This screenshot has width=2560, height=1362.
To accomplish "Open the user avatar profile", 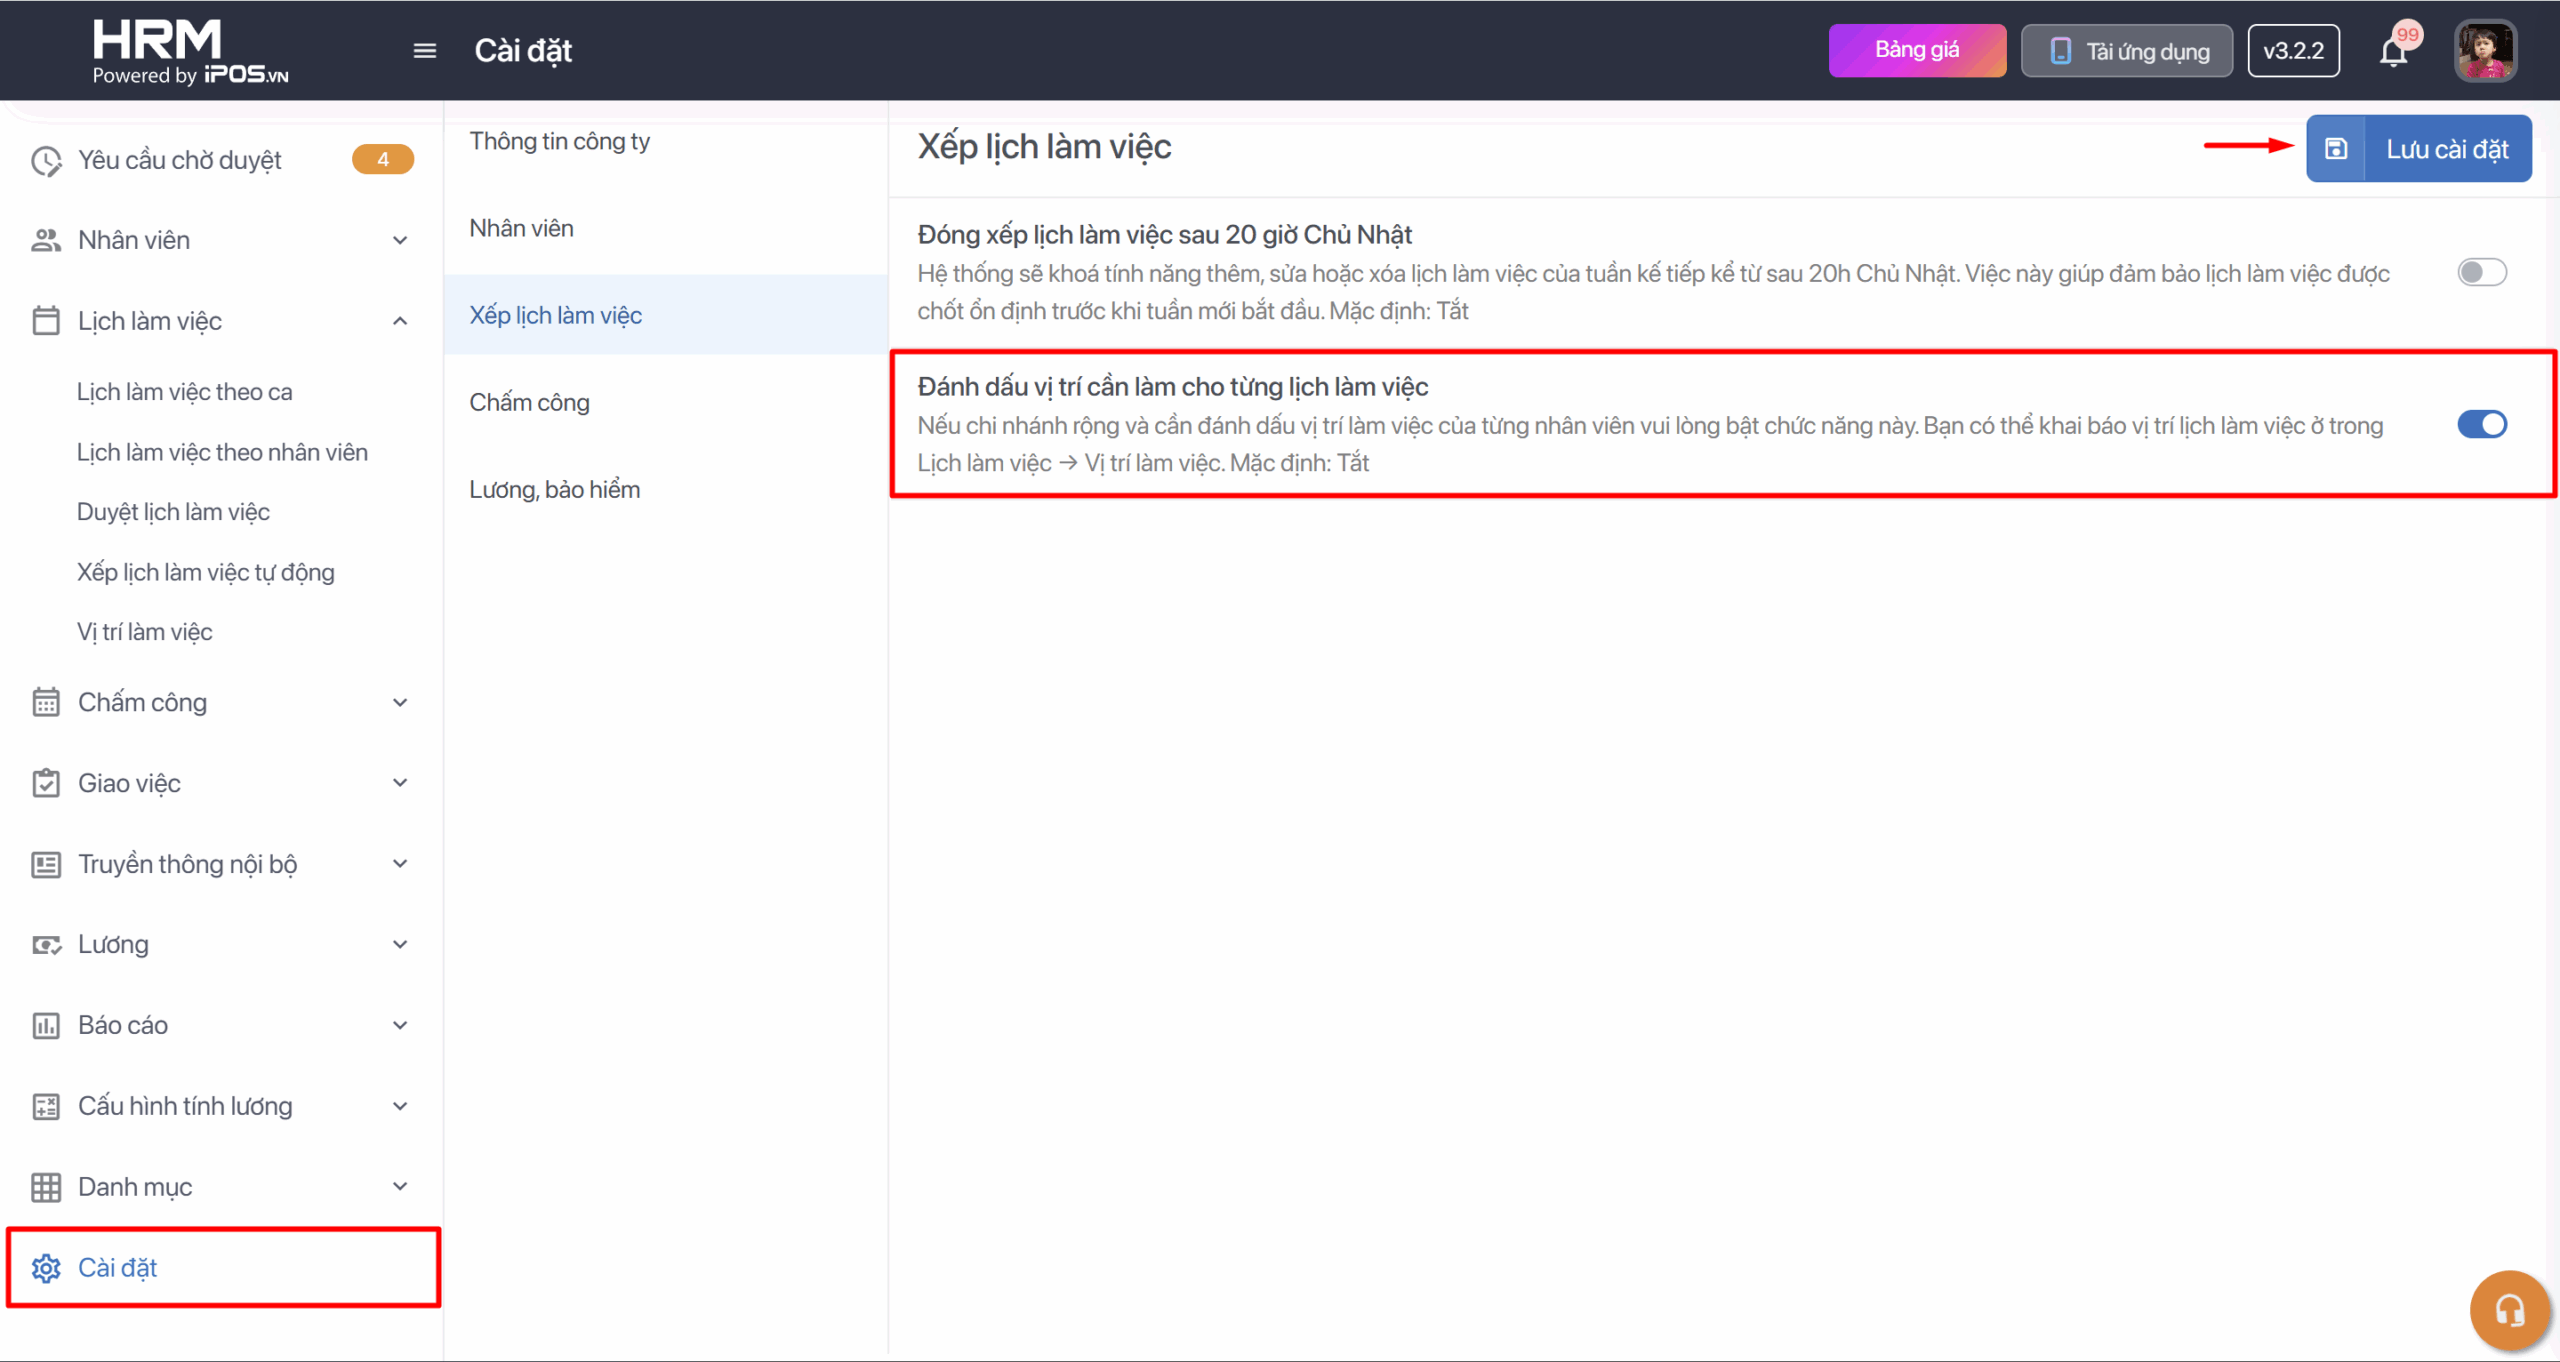I will 2485,51.
